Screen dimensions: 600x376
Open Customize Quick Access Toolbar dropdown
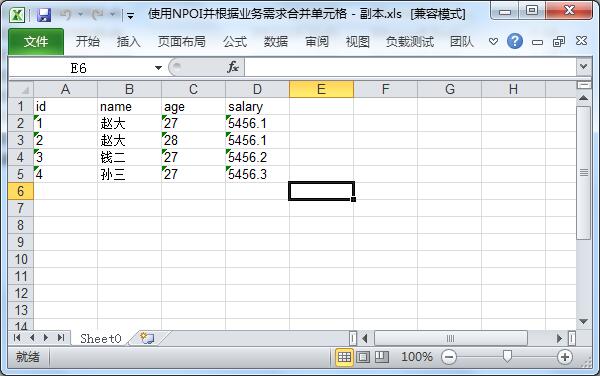pos(130,16)
